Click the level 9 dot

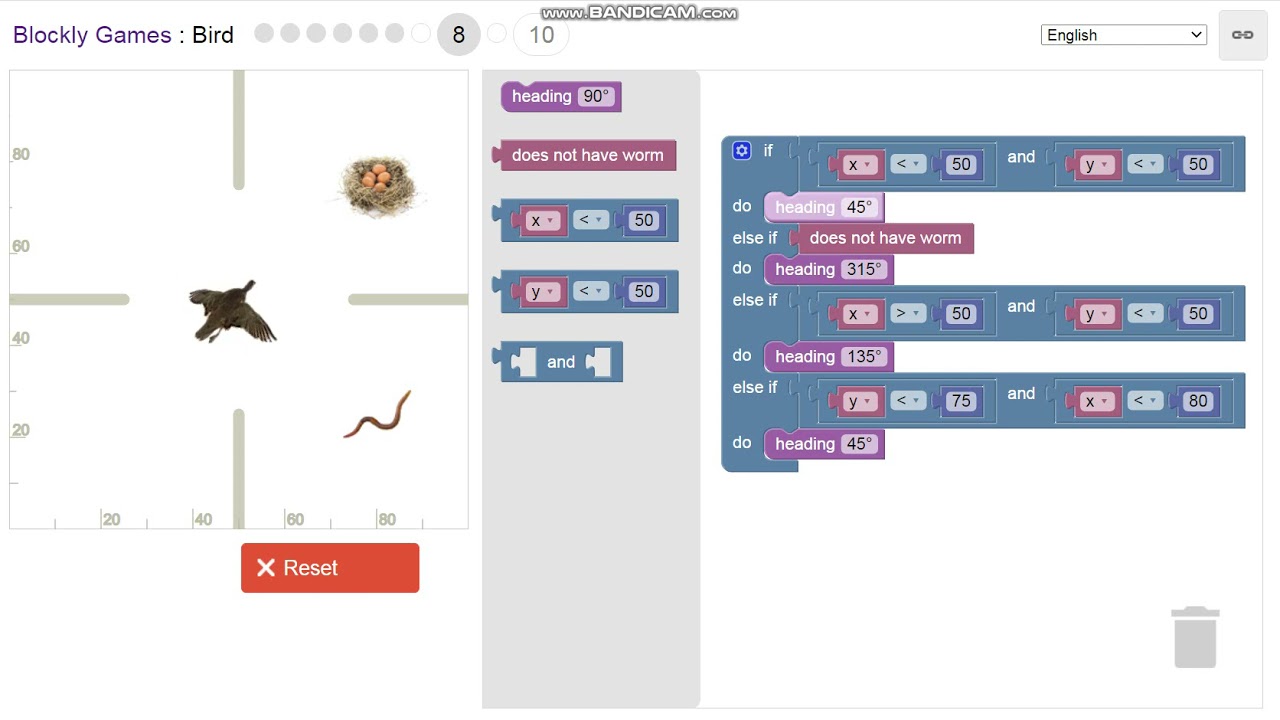pyautogui.click(x=497, y=34)
